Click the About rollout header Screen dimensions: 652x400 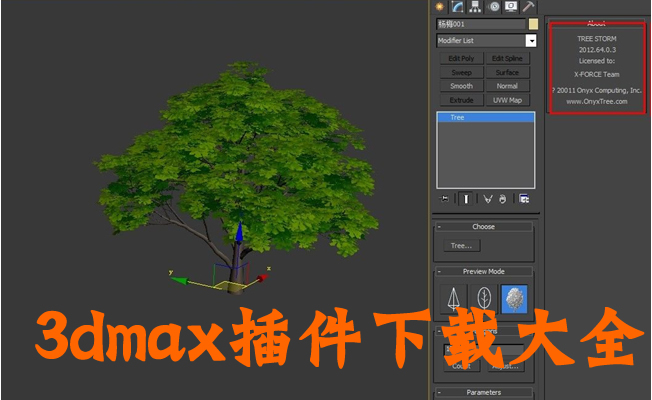coord(596,23)
